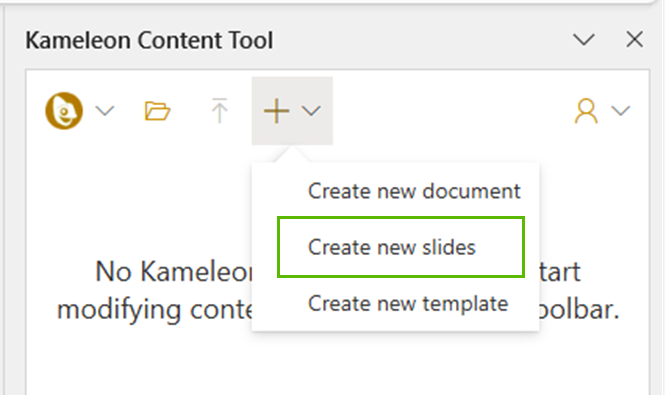Viewport: 666px width, 395px height.
Task: Expand the chevron beside the Kameleon logo
Action: coord(105,111)
